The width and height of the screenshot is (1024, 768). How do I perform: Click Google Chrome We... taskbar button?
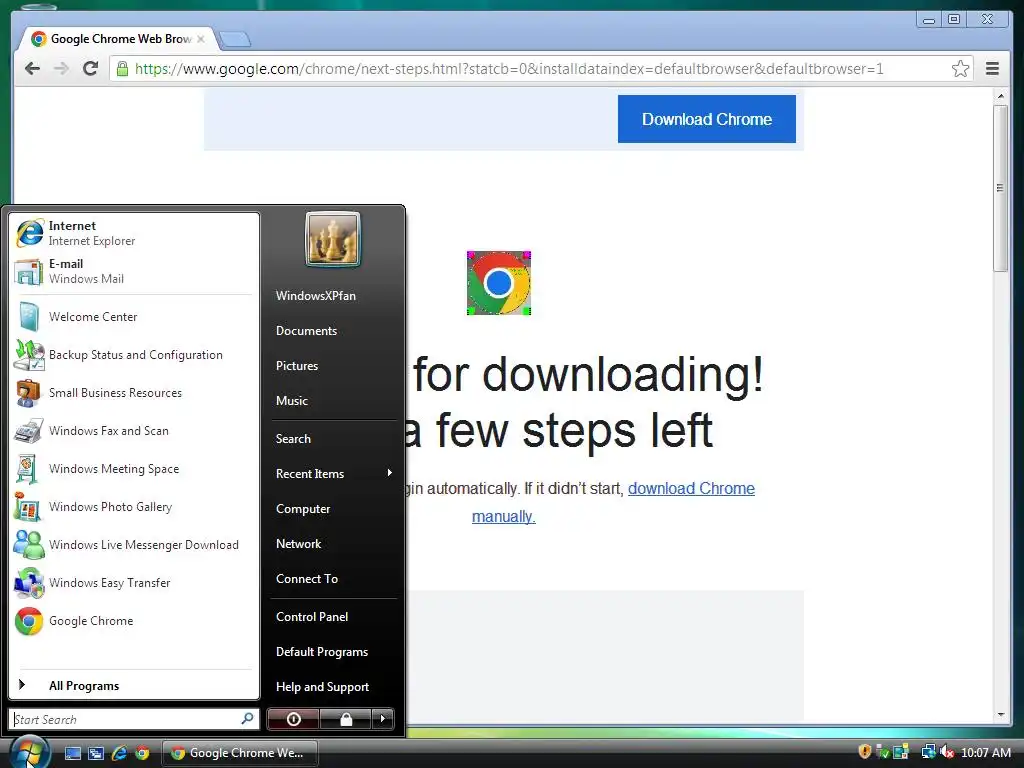(x=239, y=753)
